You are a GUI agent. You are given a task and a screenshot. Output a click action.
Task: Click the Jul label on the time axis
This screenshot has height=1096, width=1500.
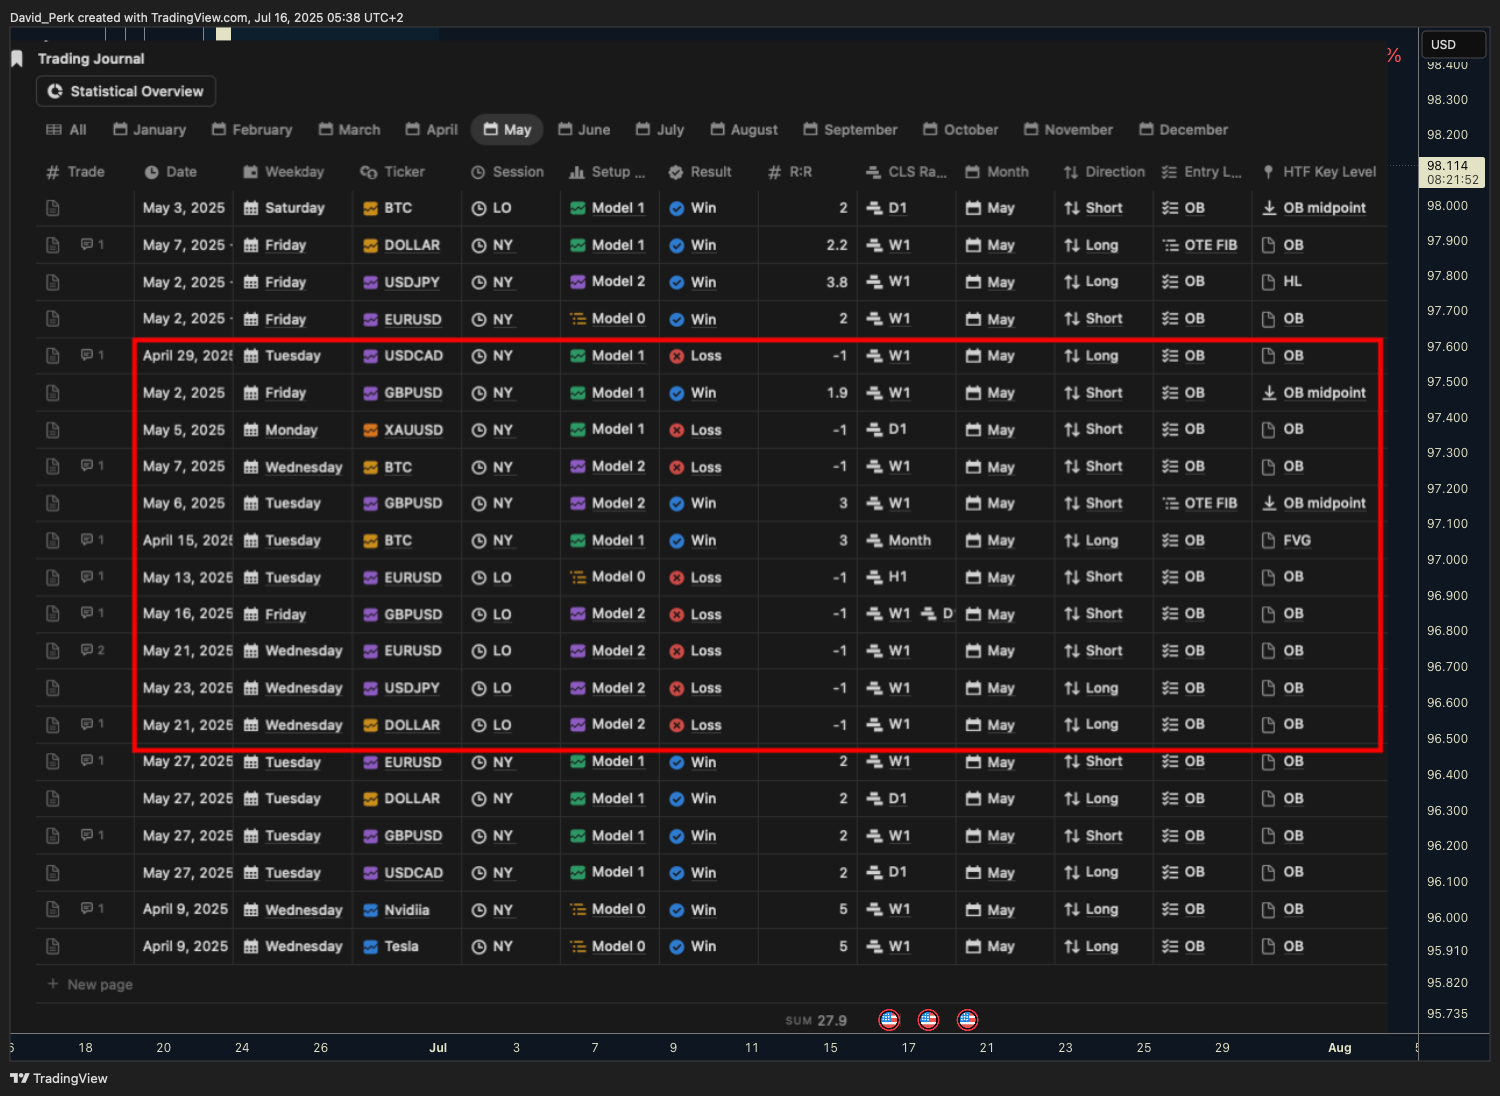438,1047
